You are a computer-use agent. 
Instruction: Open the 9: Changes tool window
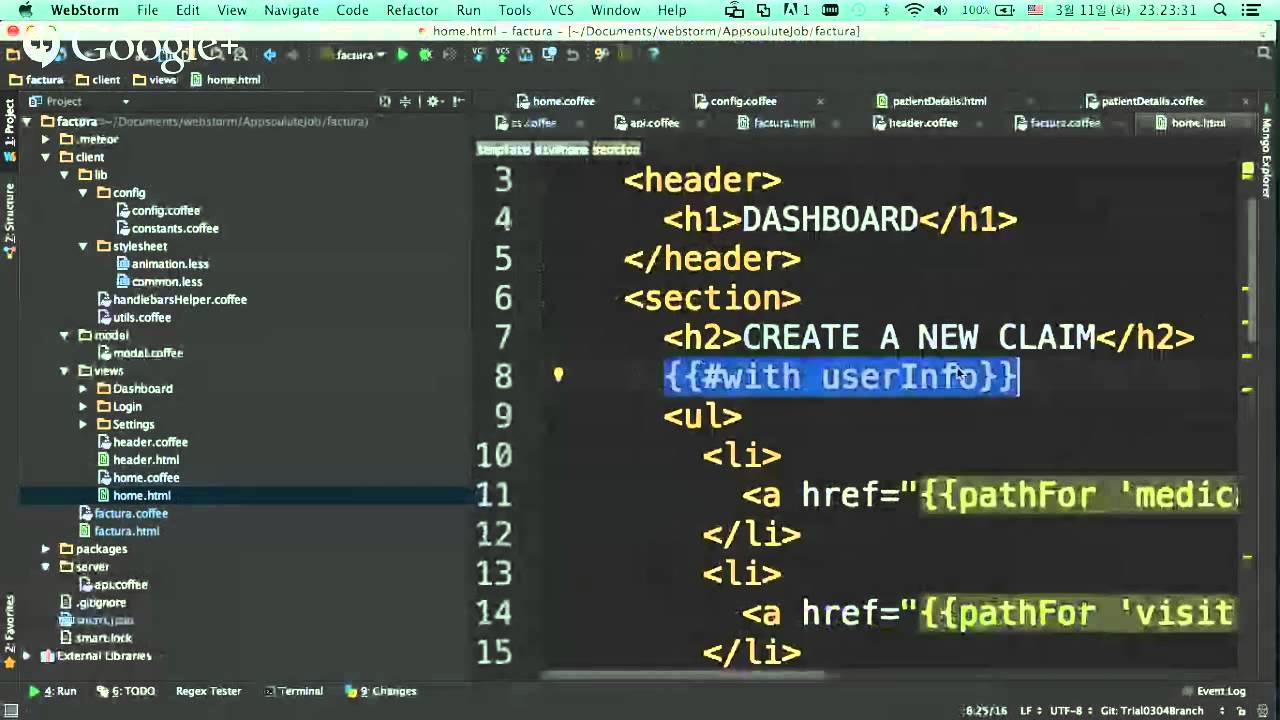[x=380, y=691]
